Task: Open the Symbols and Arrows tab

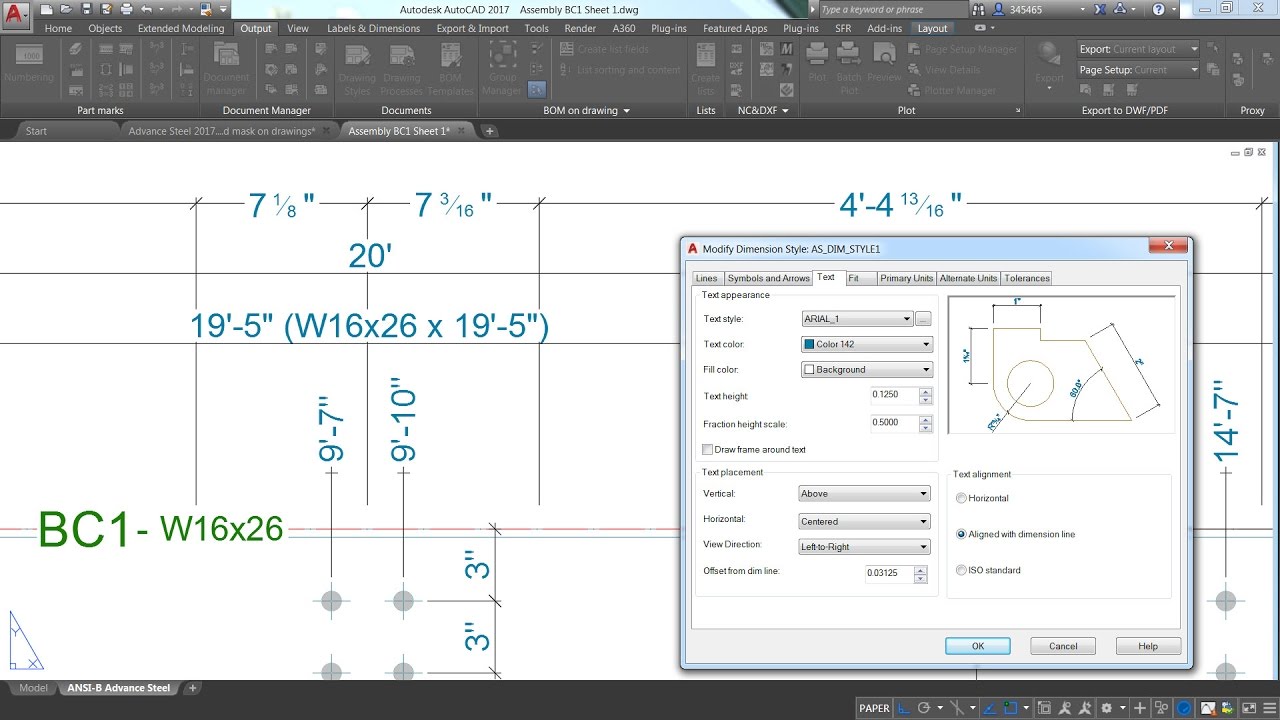Action: tap(768, 278)
